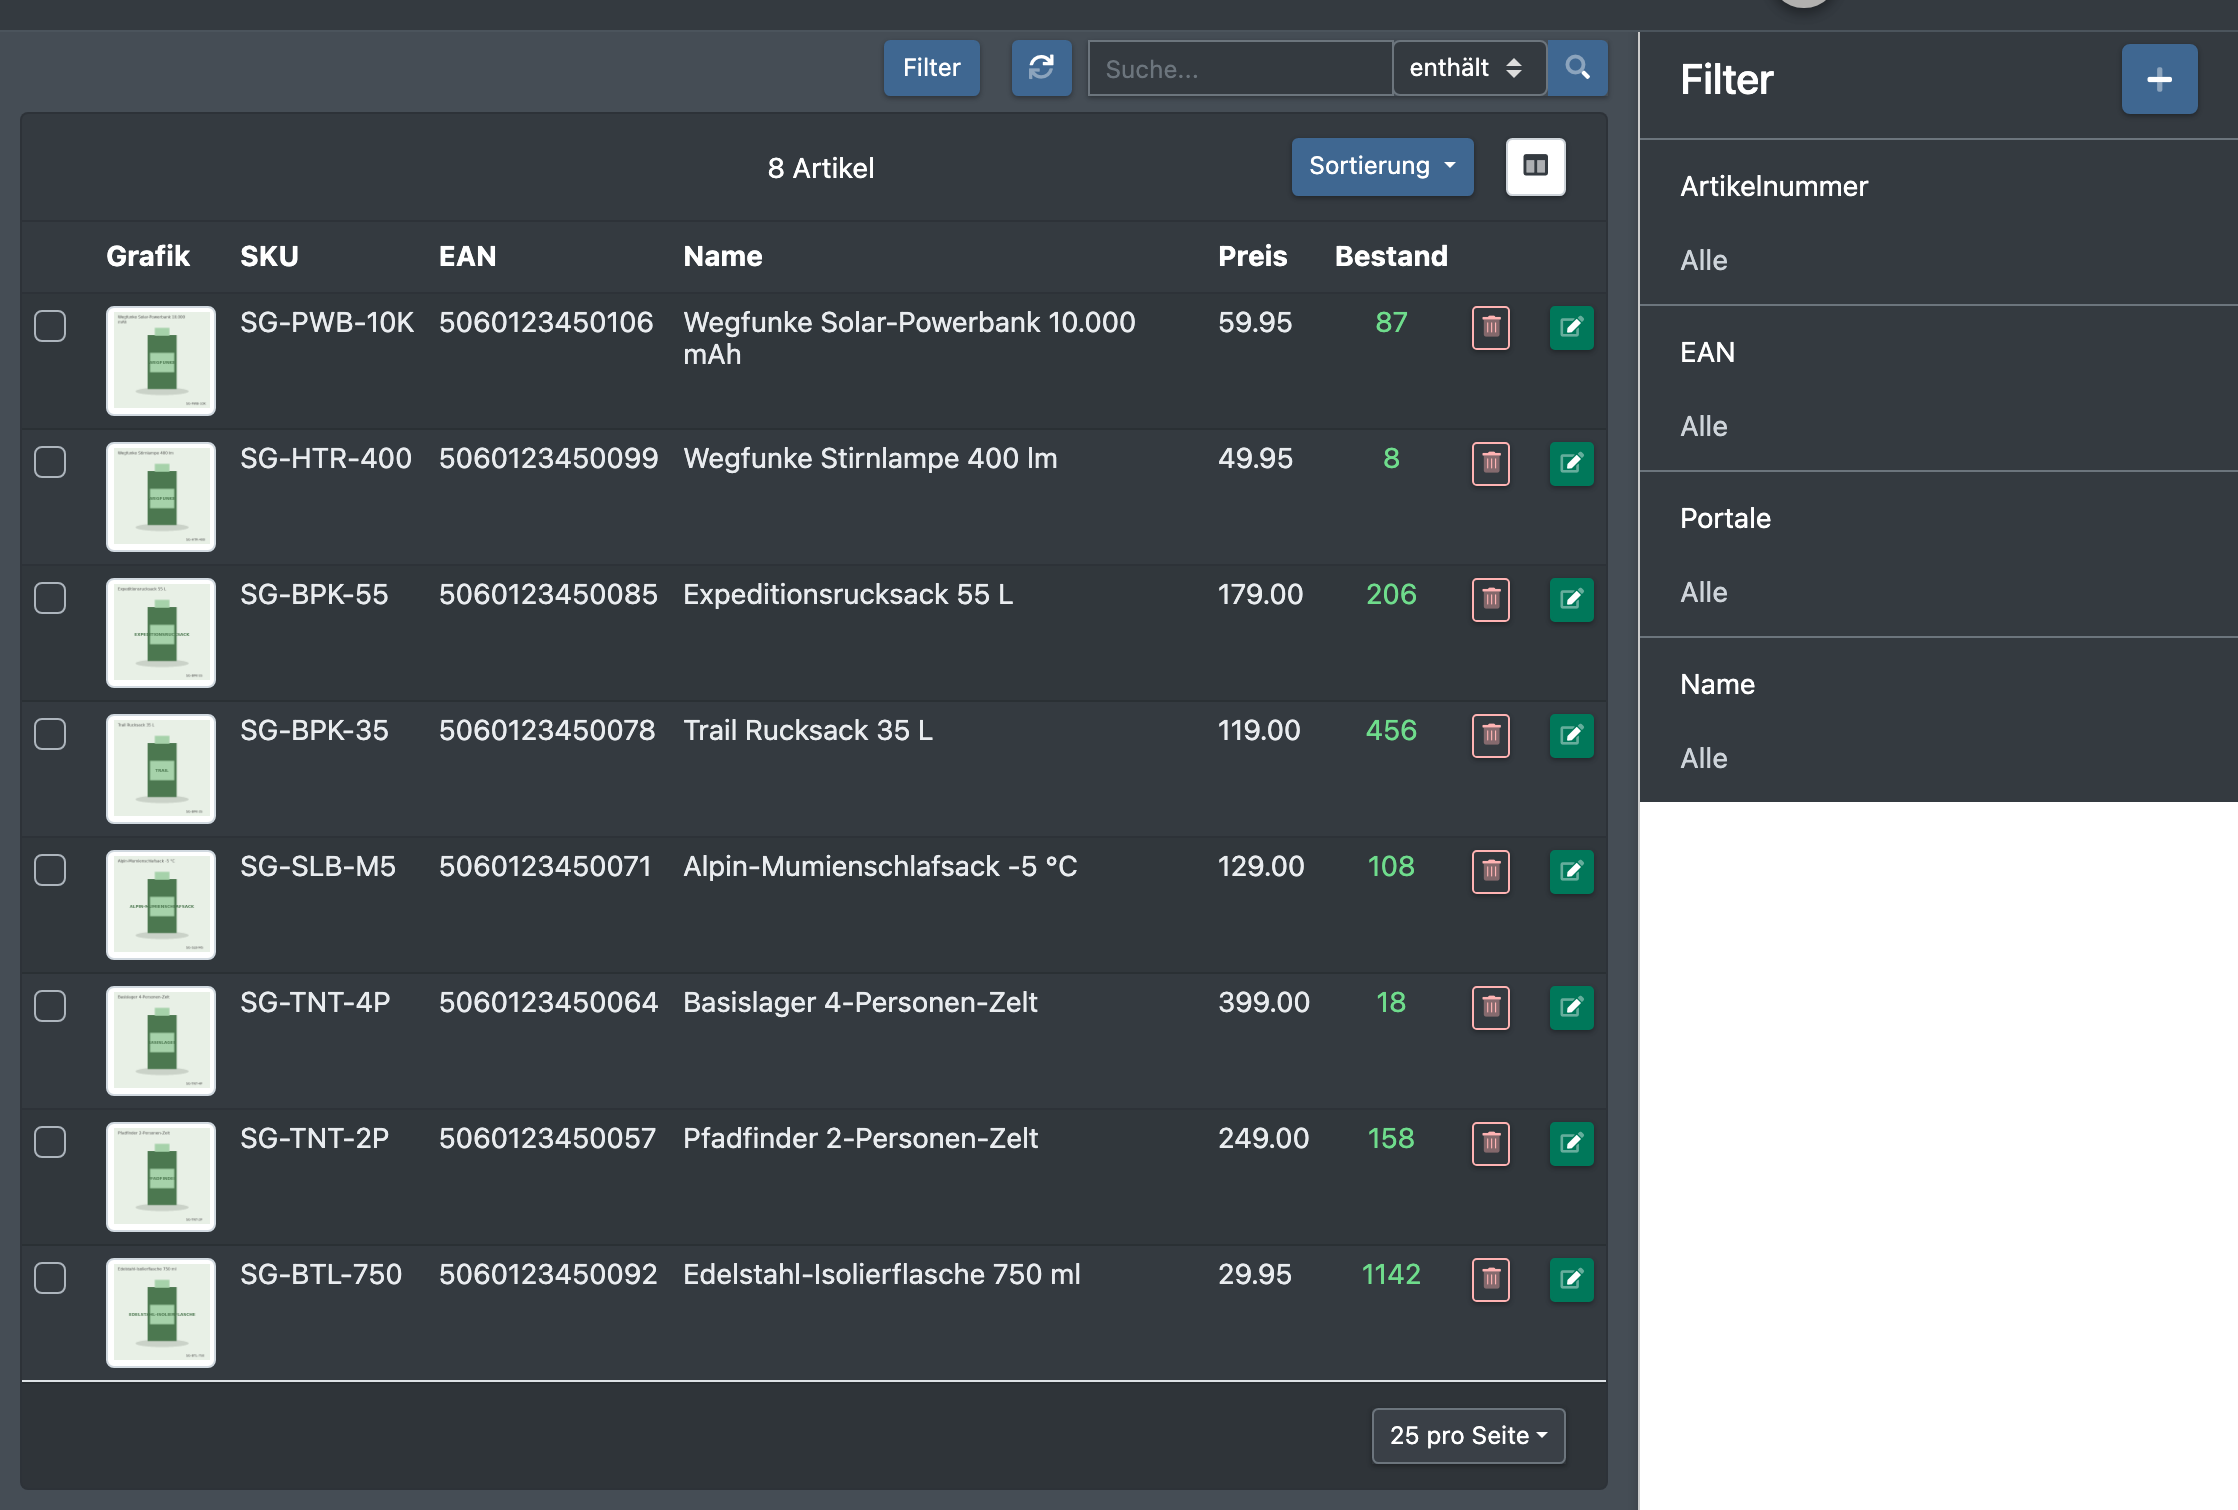
Task: Delete the Wegfunke Stirnlampe 400 lm row
Action: tap(1490, 463)
